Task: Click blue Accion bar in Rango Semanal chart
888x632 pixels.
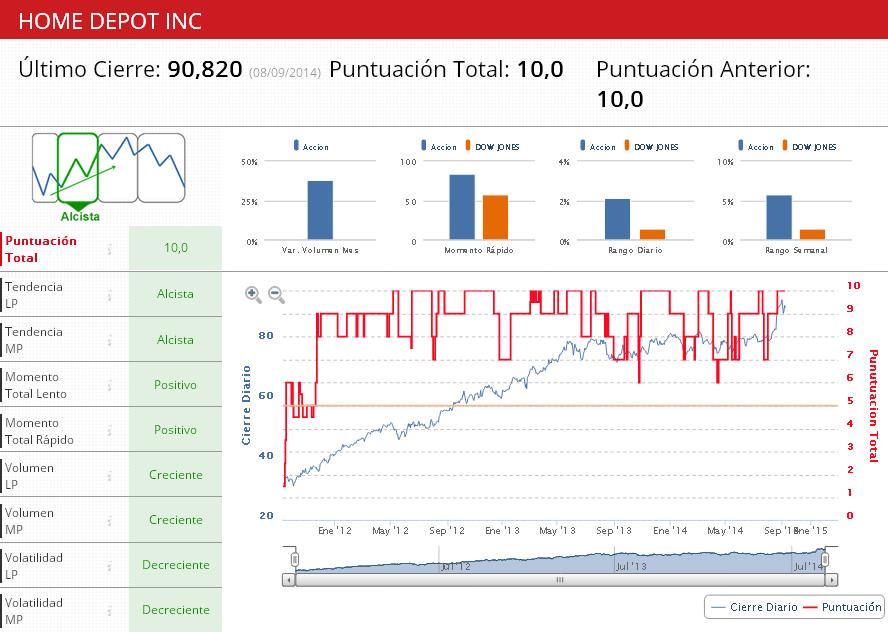Action: [779, 217]
